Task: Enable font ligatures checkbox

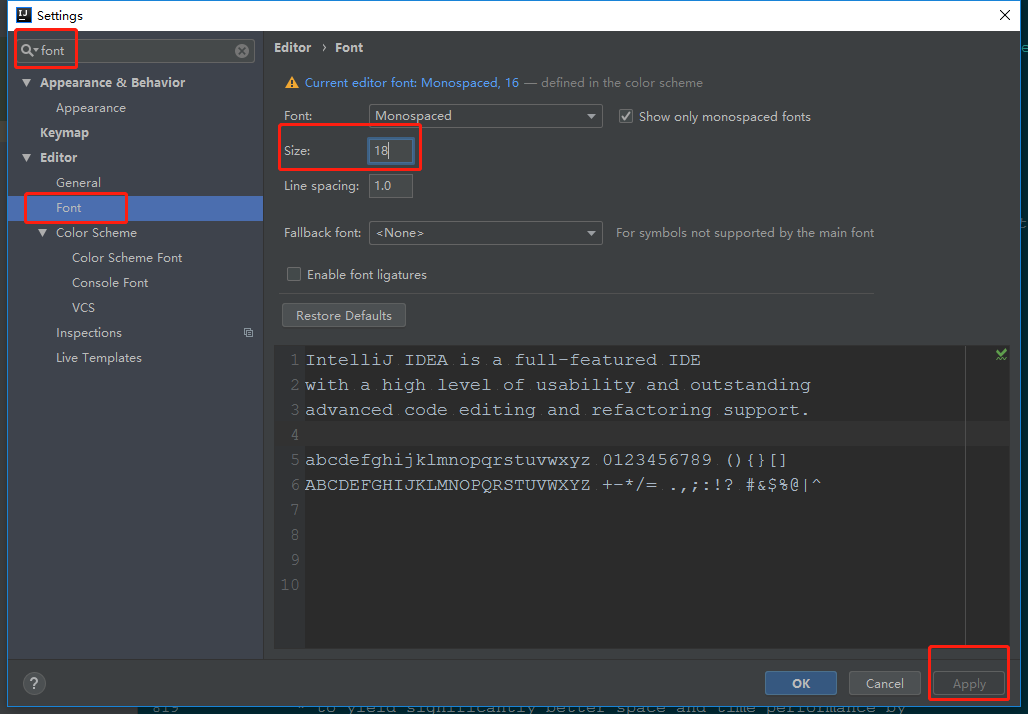Action: click(x=294, y=274)
